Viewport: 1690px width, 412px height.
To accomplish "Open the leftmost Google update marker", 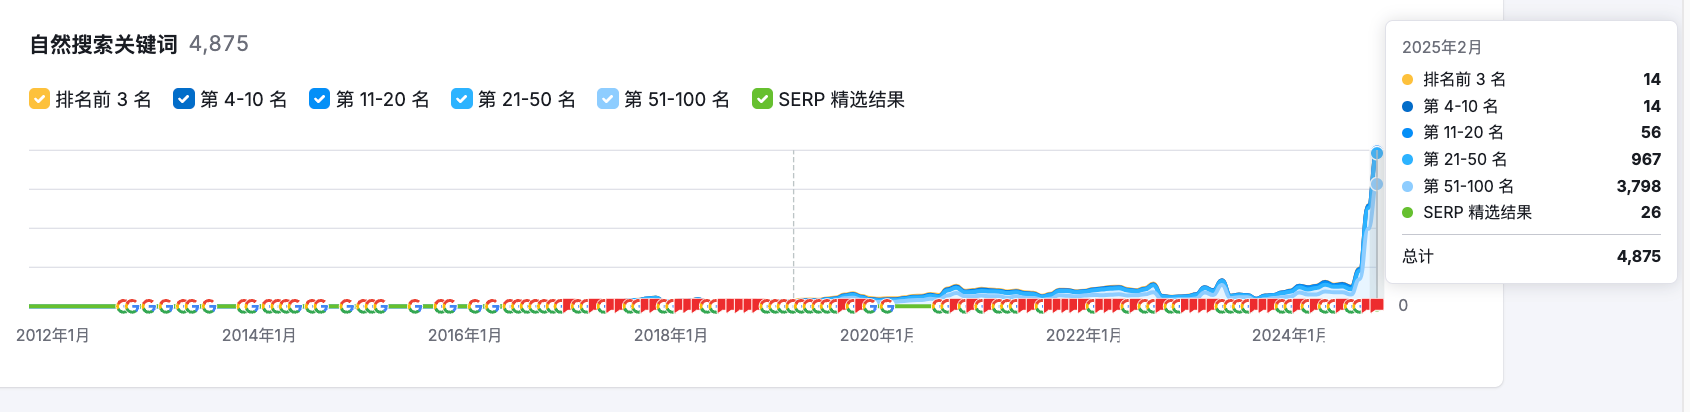I will tap(122, 306).
